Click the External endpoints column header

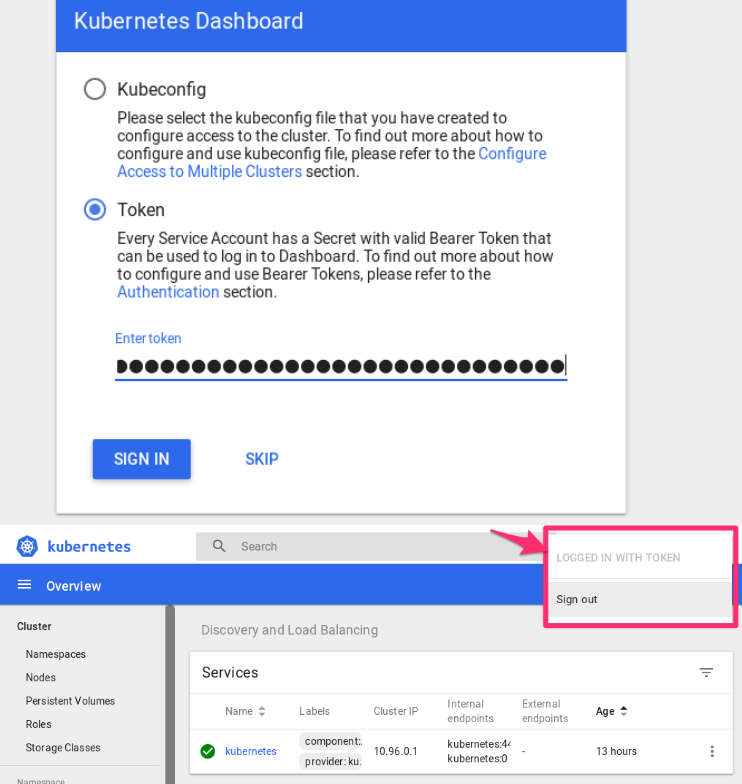[x=545, y=711]
